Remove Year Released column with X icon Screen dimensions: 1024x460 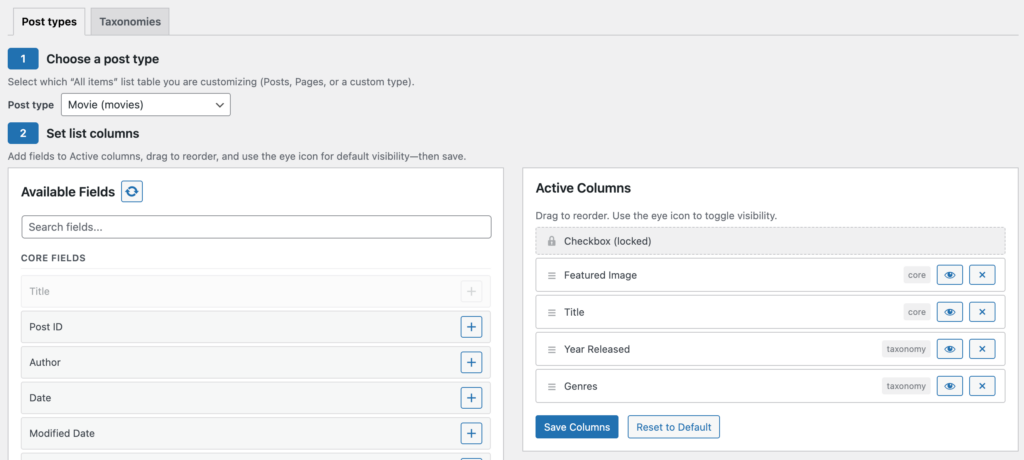982,349
